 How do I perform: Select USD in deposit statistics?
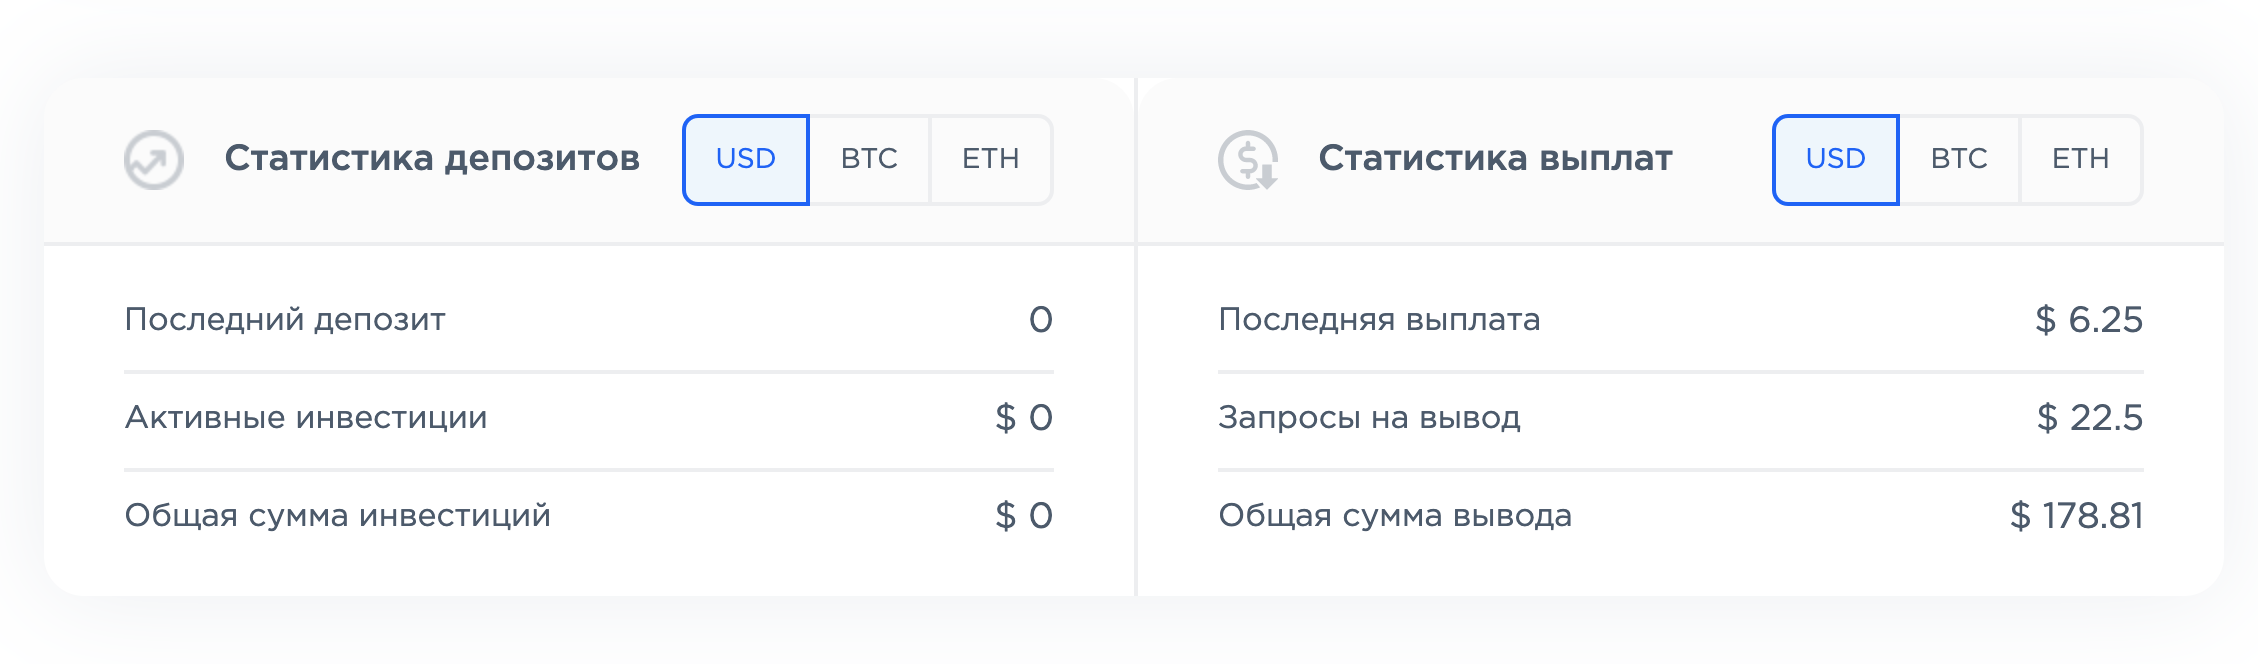(746, 160)
